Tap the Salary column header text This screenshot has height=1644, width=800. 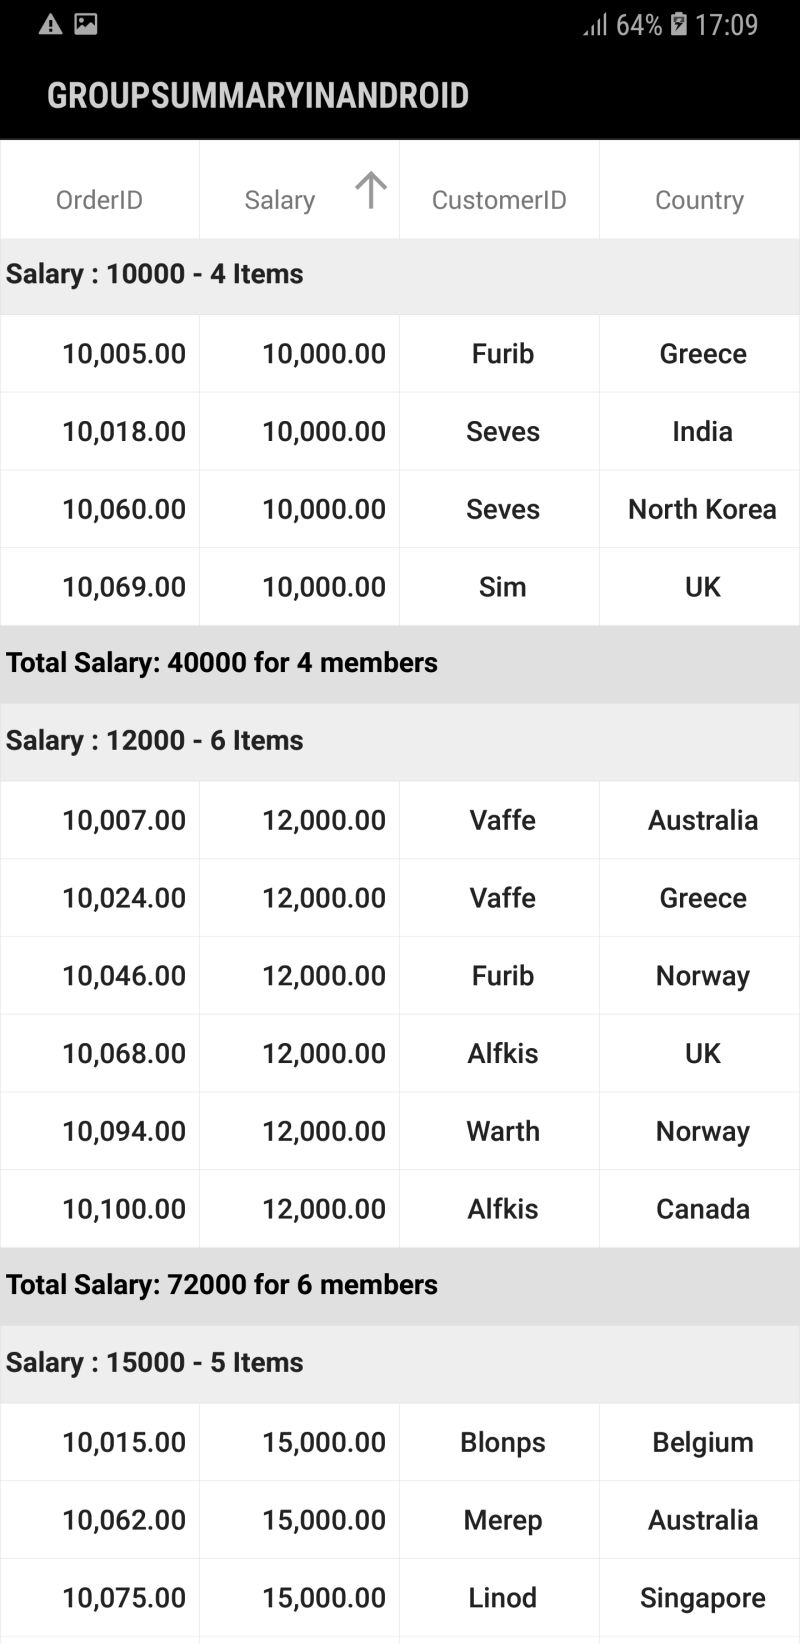click(x=279, y=200)
